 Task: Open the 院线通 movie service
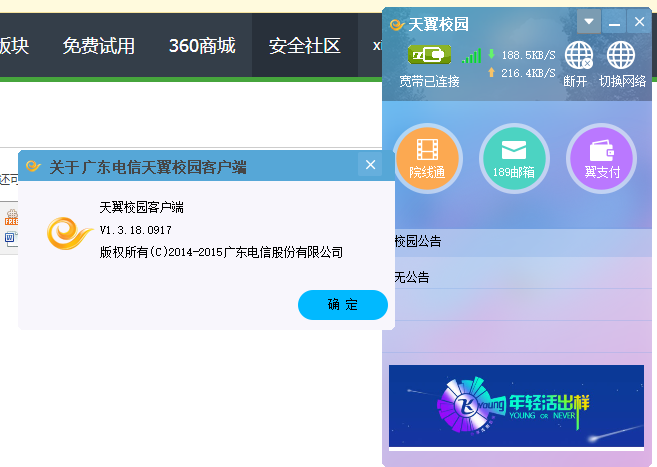click(427, 158)
